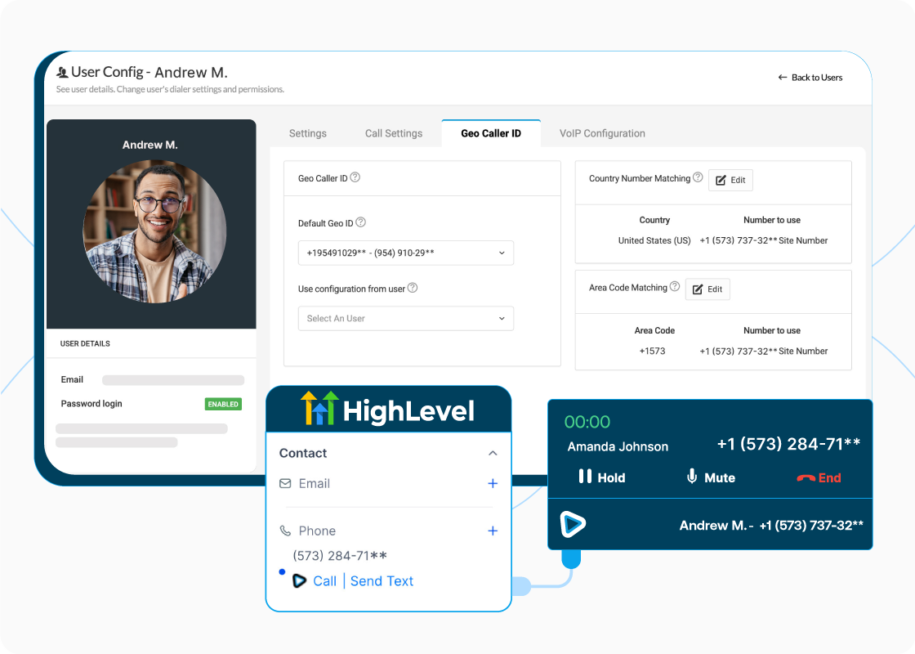Click the phone number (573) 284-71**
915x654 pixels.
pyautogui.click(x=340, y=556)
